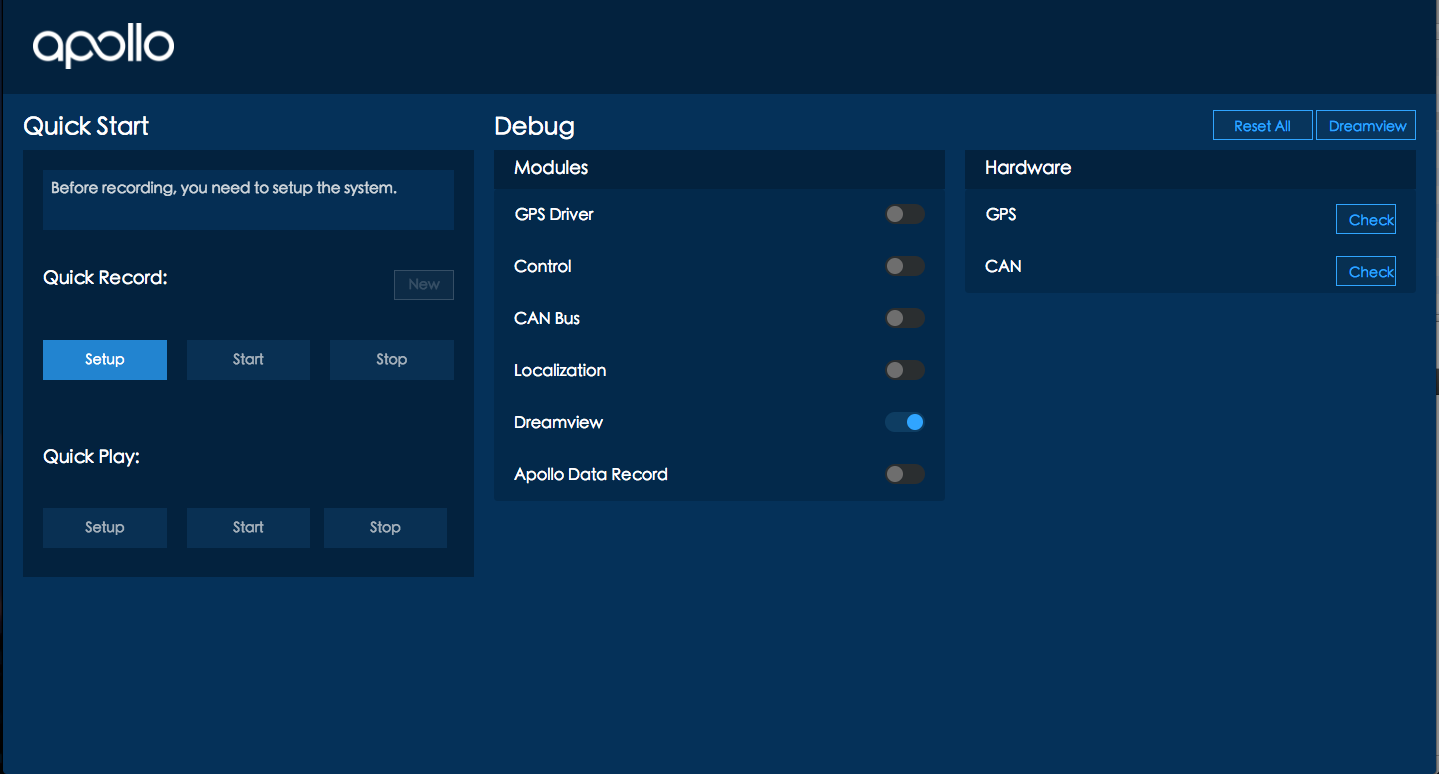This screenshot has width=1439, height=774.
Task: Check the CAN hardware status
Action: coord(1366,271)
